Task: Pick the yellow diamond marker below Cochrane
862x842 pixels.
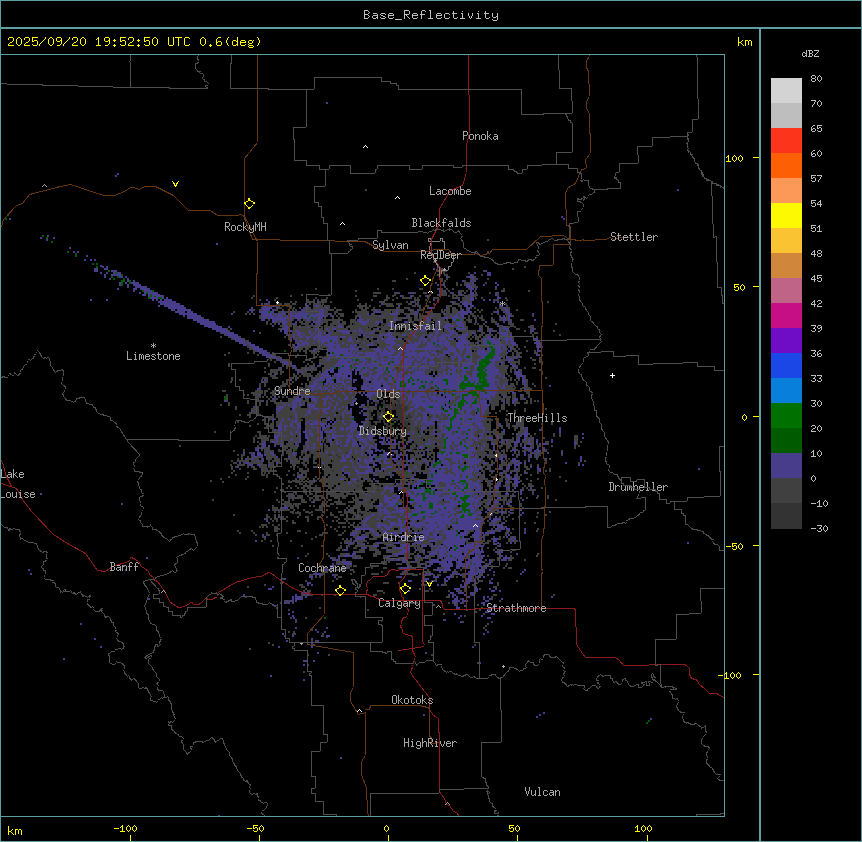Action: (x=340, y=590)
